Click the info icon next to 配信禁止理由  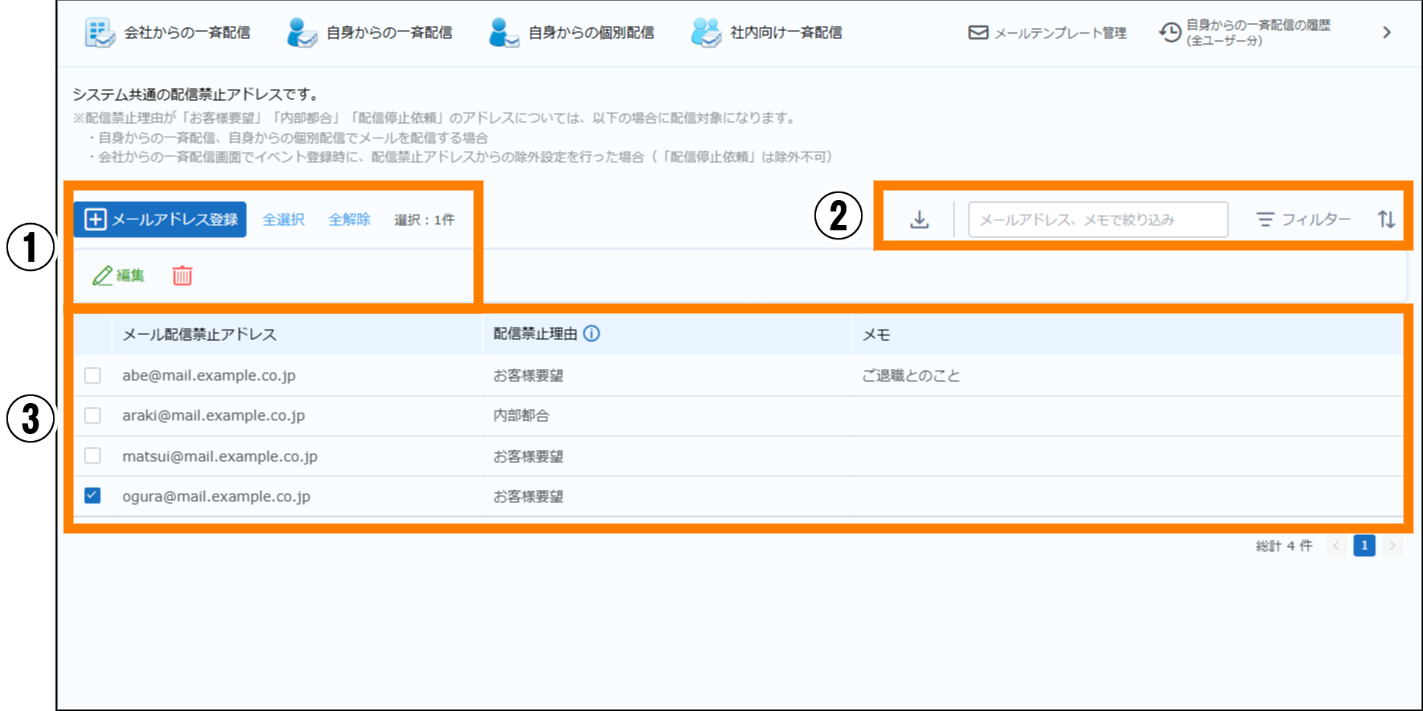tap(591, 335)
